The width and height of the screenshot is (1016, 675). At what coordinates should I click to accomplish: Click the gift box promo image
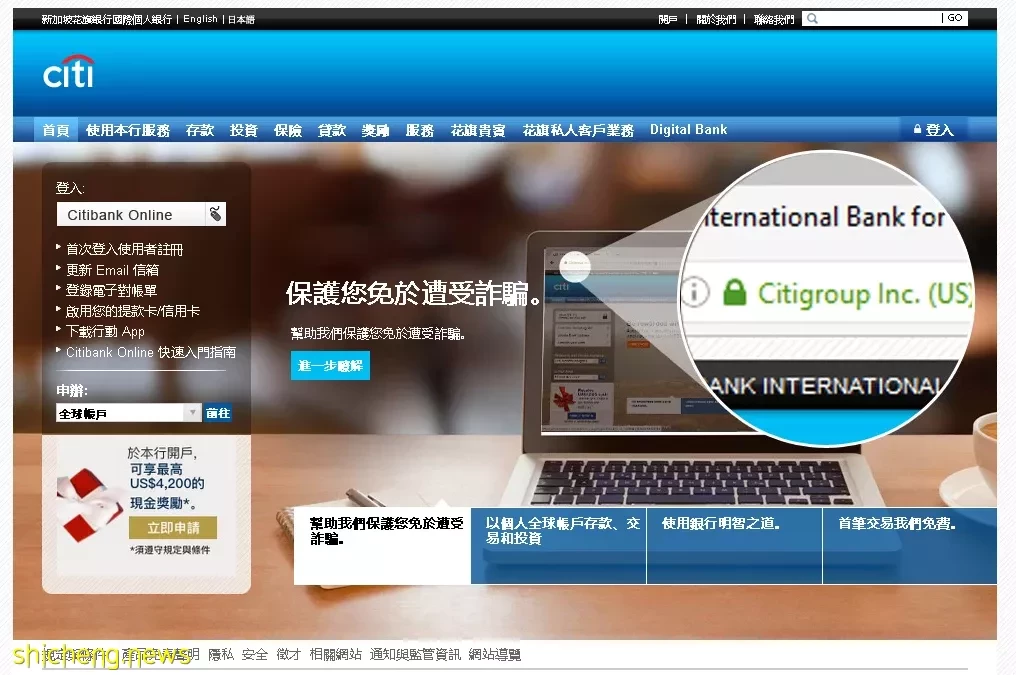click(90, 505)
